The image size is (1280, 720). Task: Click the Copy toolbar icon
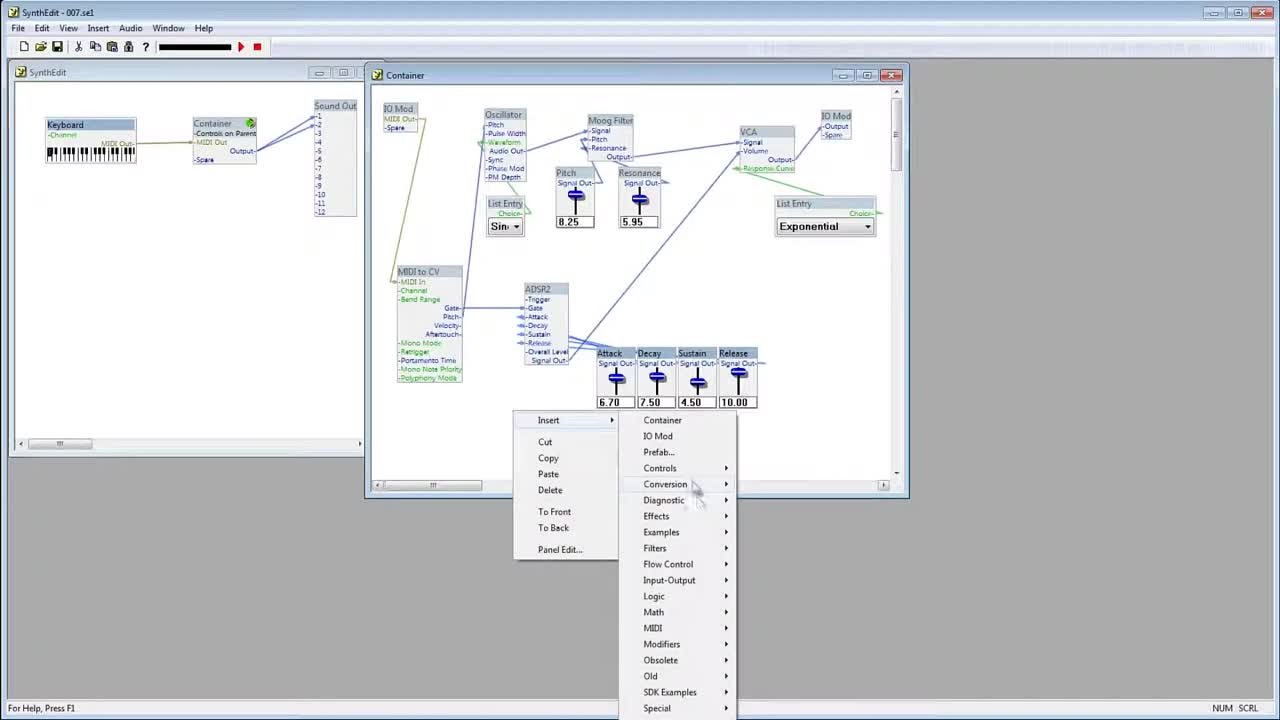[97, 47]
